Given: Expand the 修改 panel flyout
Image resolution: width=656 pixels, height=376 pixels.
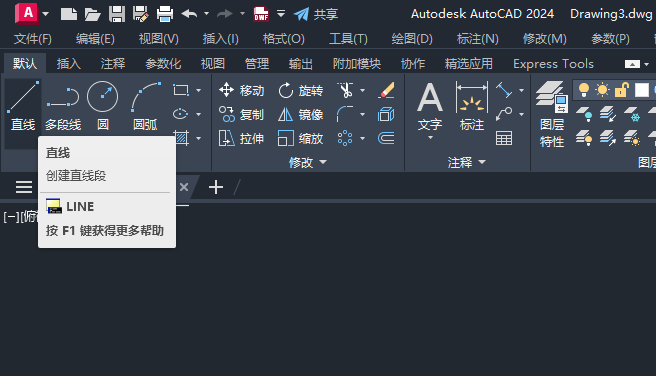Looking at the screenshot, I should point(308,162).
